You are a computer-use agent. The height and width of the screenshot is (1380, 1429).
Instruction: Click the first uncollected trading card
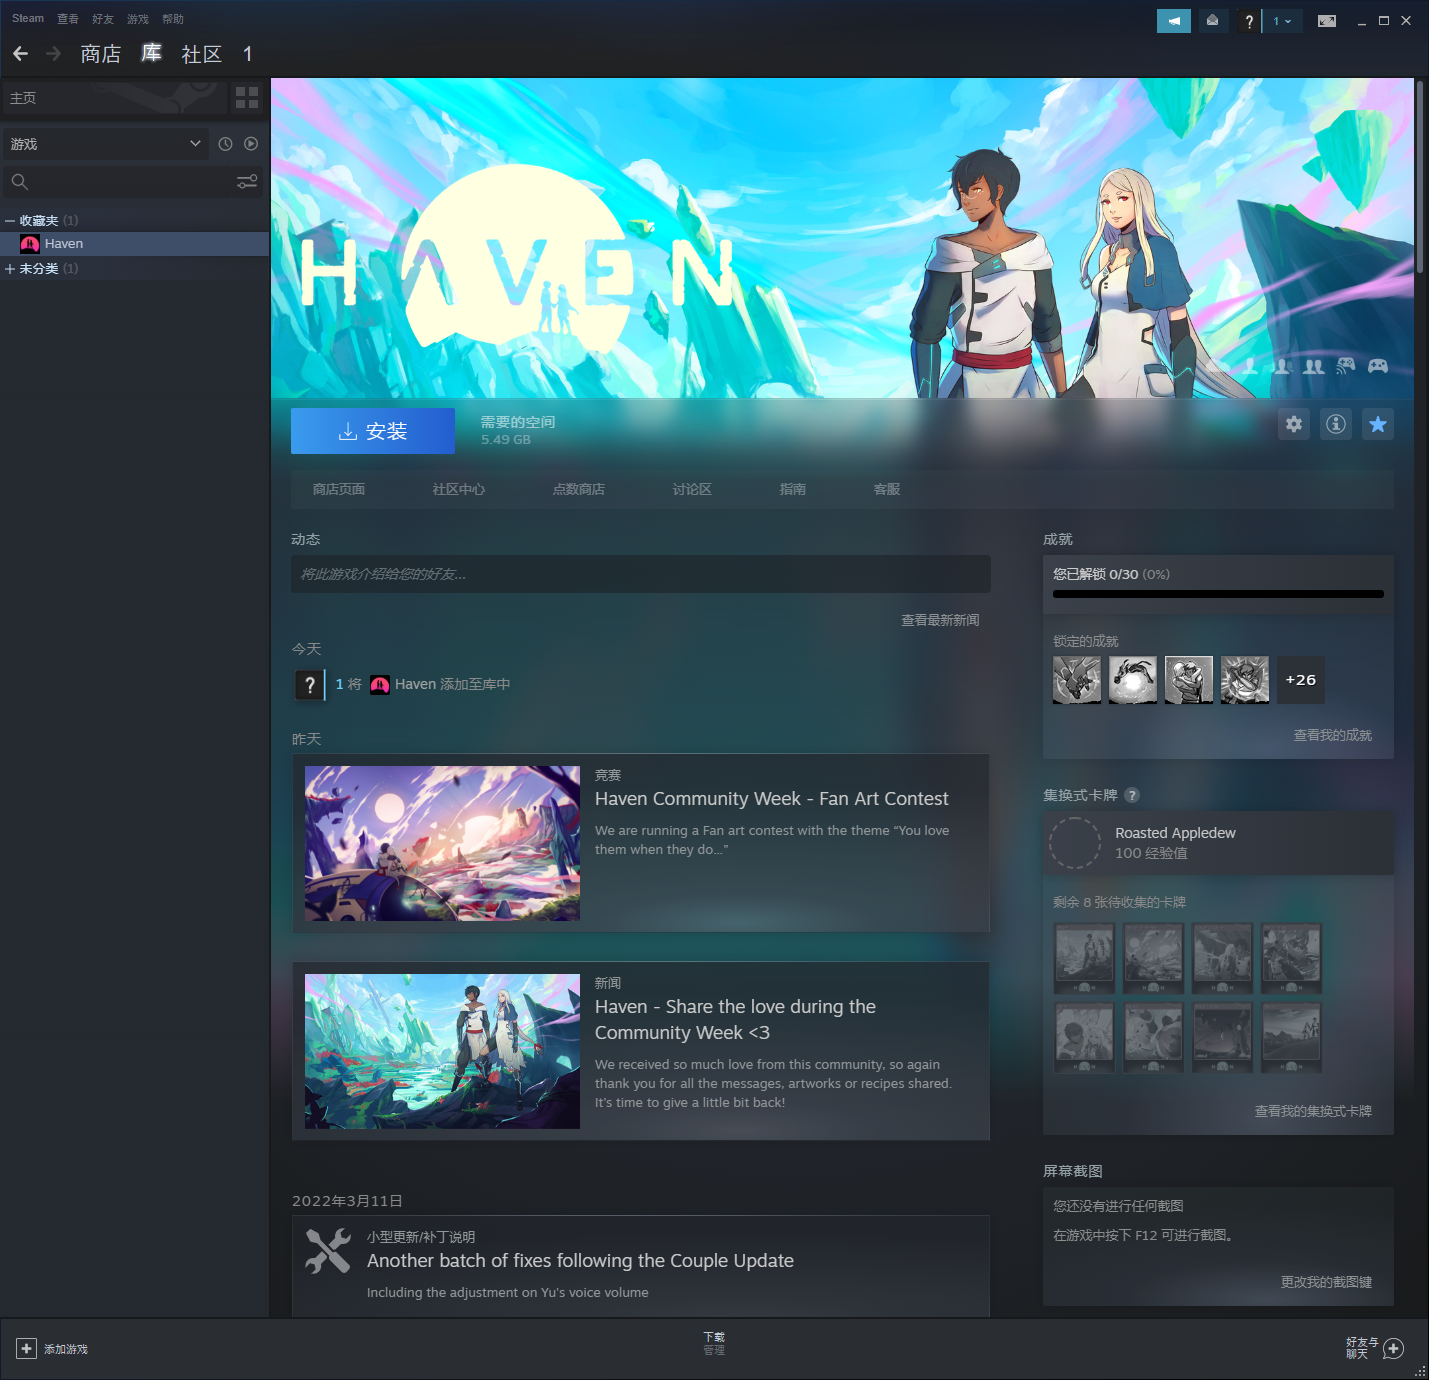[1084, 958]
